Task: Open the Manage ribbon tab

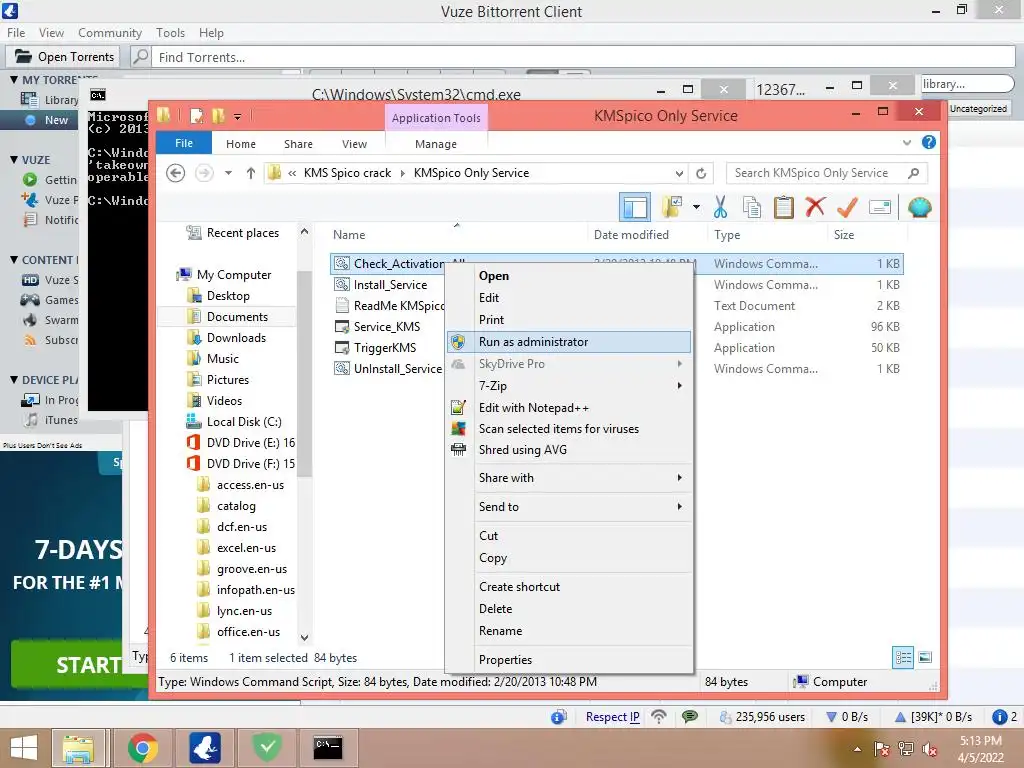Action: coord(436,144)
